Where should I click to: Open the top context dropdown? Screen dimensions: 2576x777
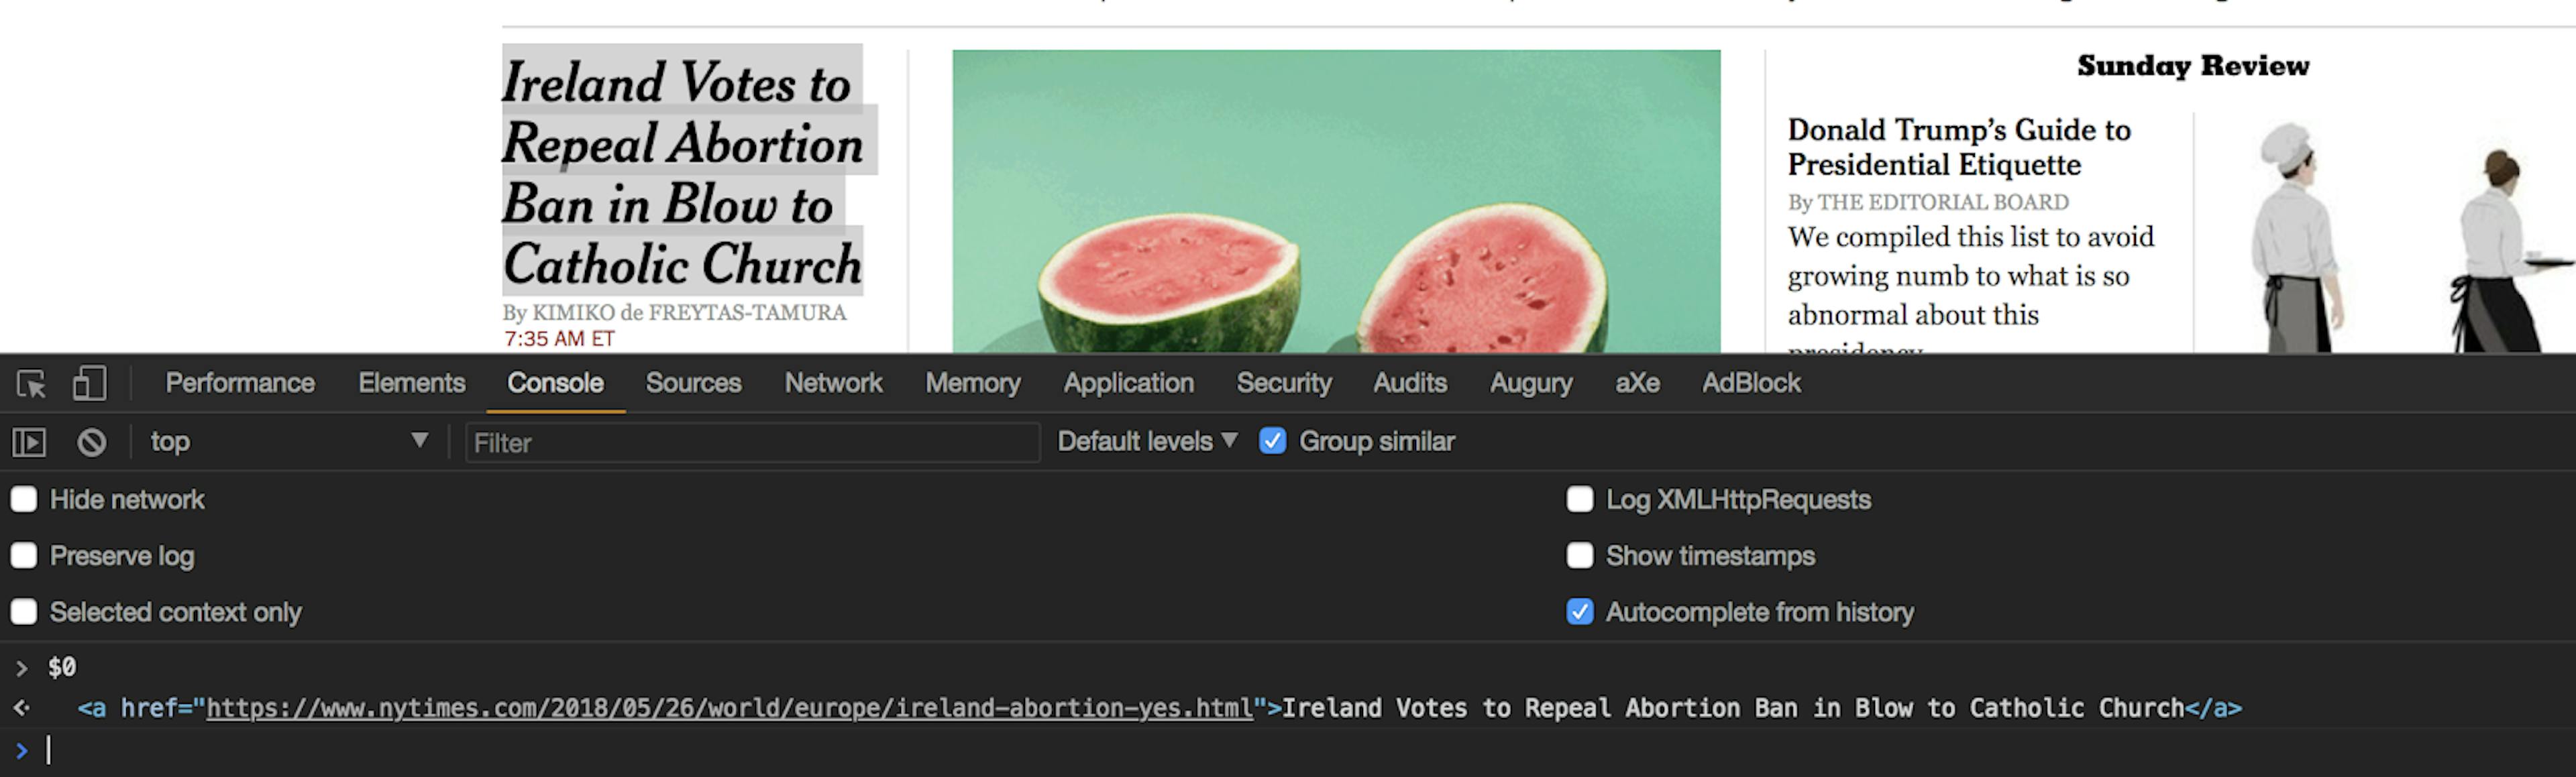pyautogui.click(x=288, y=442)
